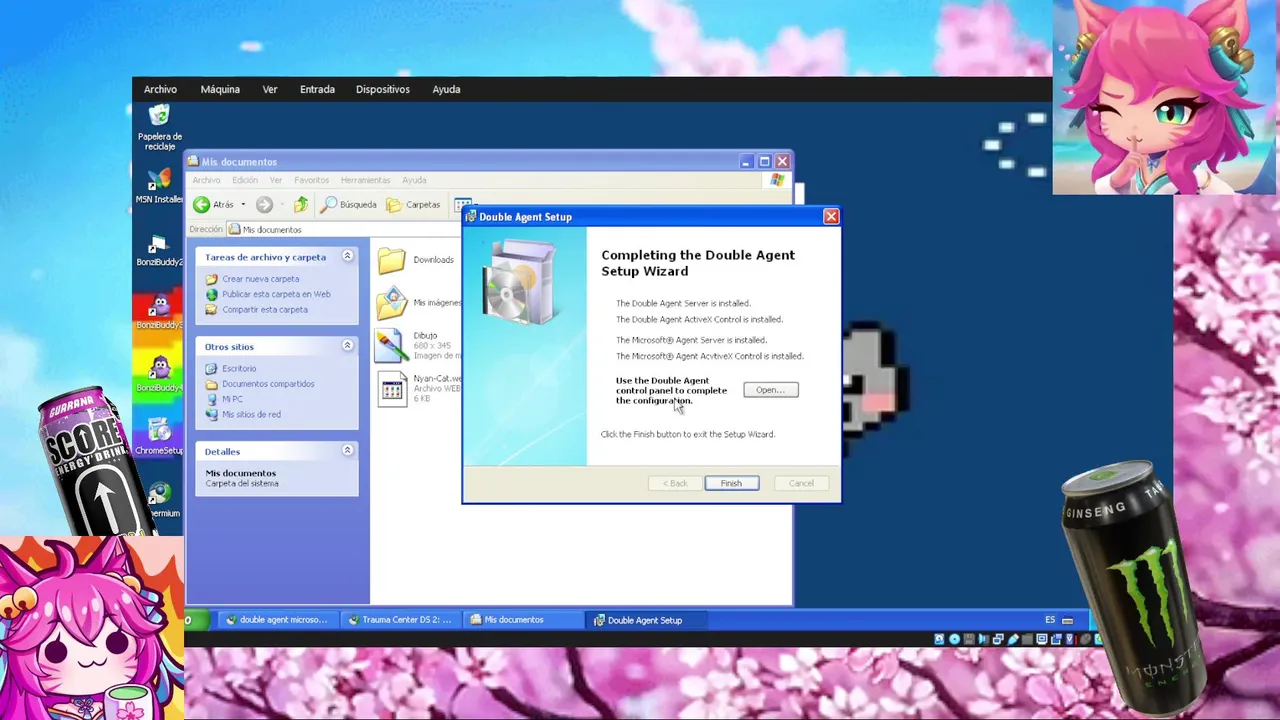Viewport: 1280px width, 720px height.
Task: Open Mis sitios de red link
Action: pos(251,414)
